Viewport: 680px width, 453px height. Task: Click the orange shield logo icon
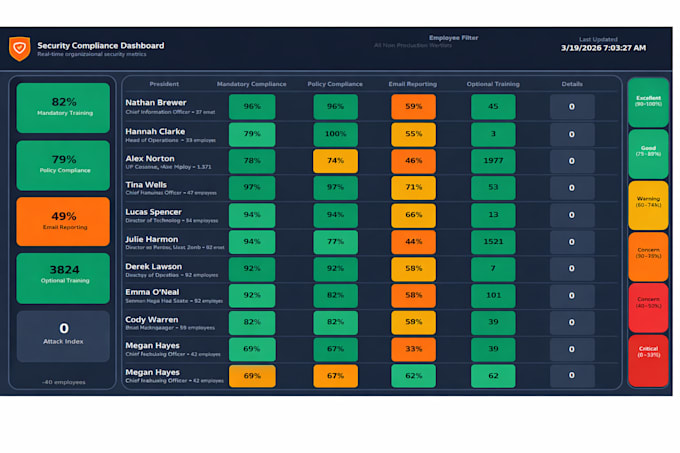[20, 49]
